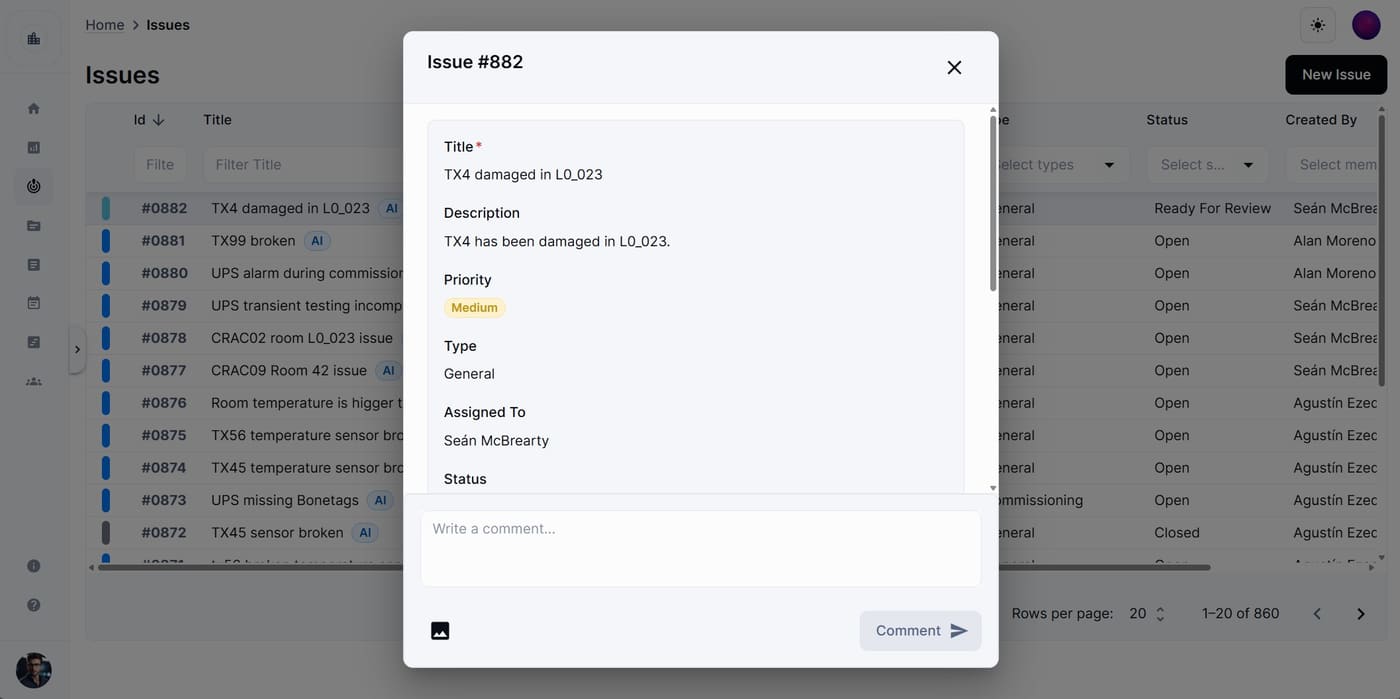
Task: Toggle light theme with sun icon
Action: point(1318,25)
